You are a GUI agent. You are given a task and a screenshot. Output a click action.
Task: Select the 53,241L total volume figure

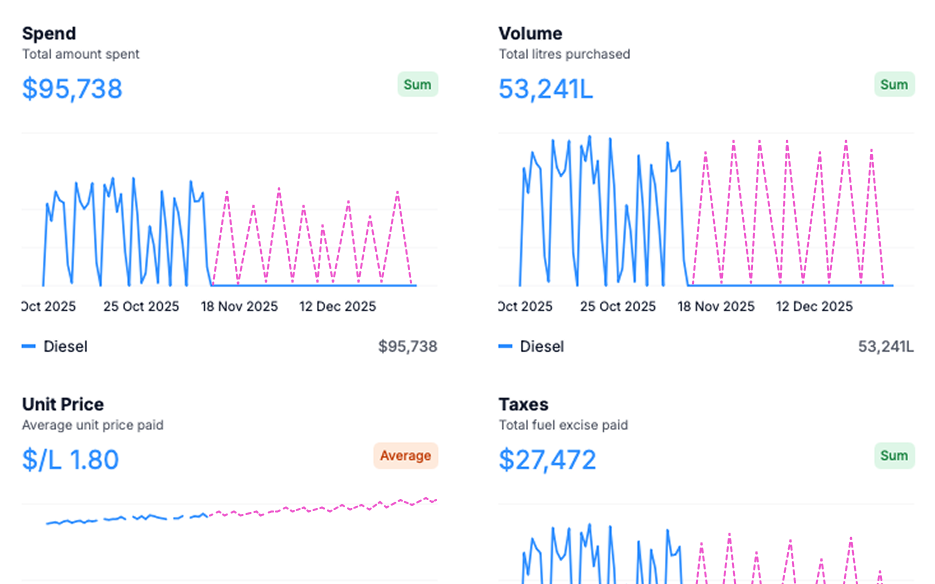coord(546,89)
